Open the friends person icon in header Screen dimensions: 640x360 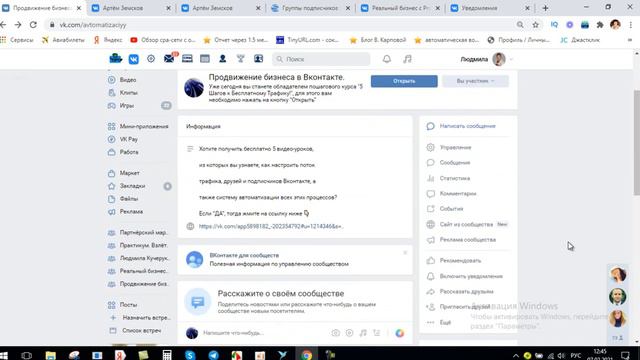(222, 59)
